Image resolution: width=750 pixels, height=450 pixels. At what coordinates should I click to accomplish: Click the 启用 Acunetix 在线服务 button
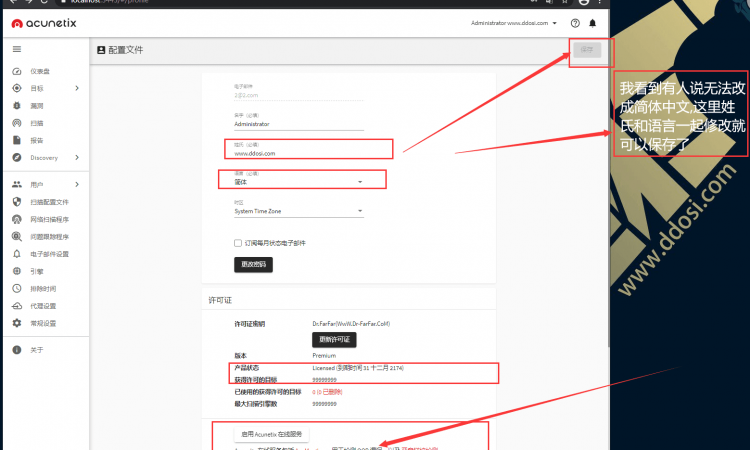pos(271,434)
